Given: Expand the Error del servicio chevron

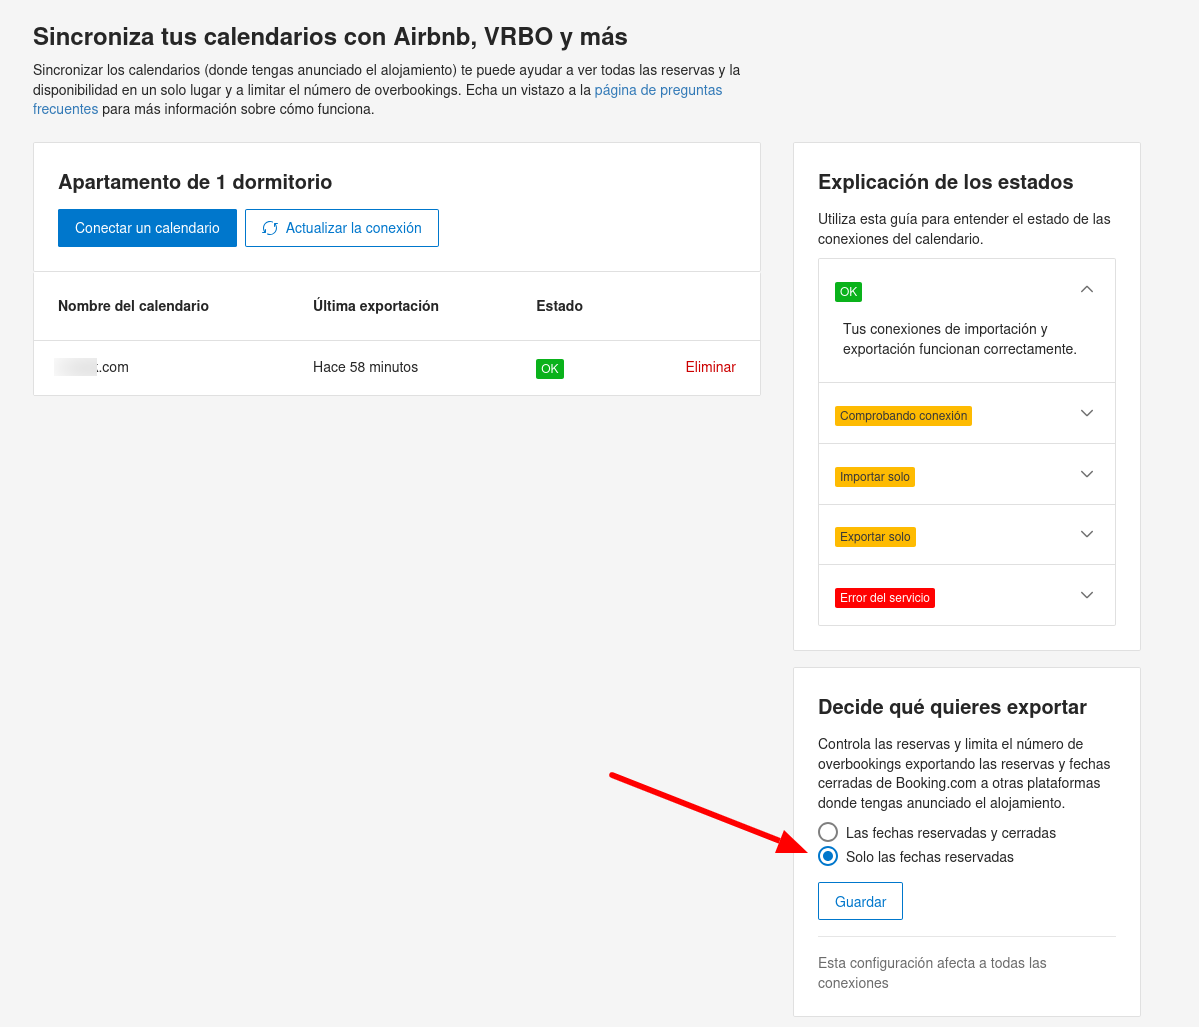Looking at the screenshot, I should 1087,595.
